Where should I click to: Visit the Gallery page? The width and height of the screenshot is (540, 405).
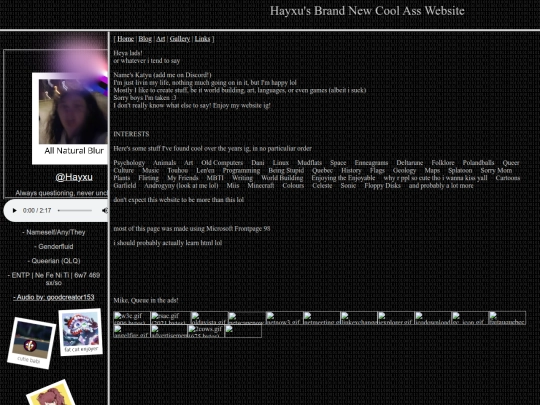(180, 39)
